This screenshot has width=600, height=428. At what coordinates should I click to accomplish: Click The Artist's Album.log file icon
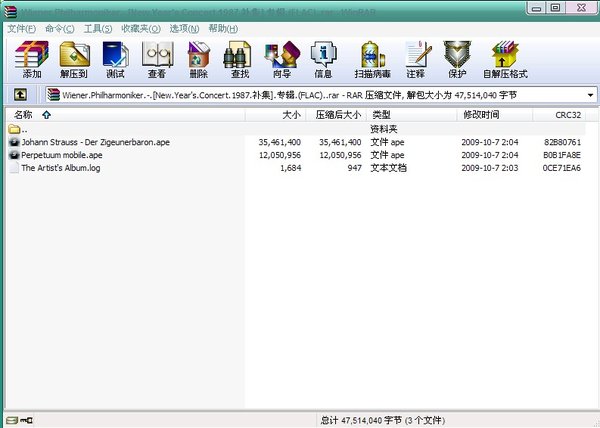(x=14, y=168)
